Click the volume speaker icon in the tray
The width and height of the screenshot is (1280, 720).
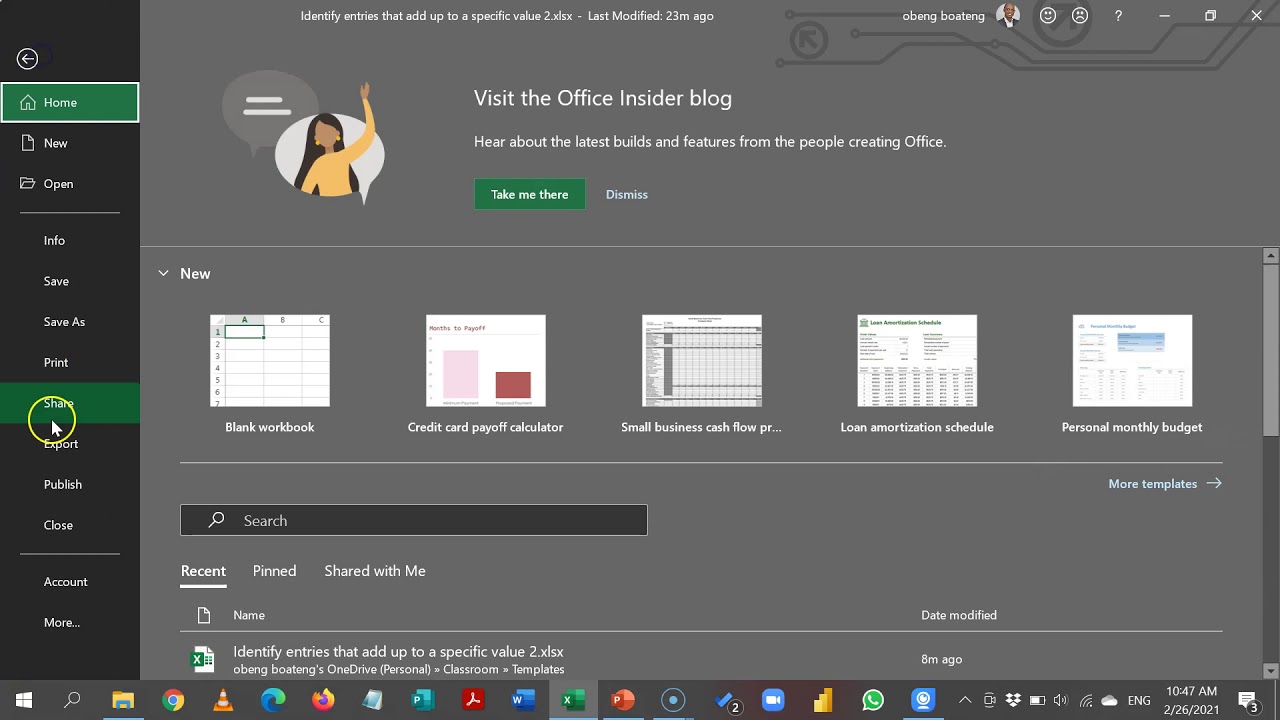pyautogui.click(x=1061, y=700)
